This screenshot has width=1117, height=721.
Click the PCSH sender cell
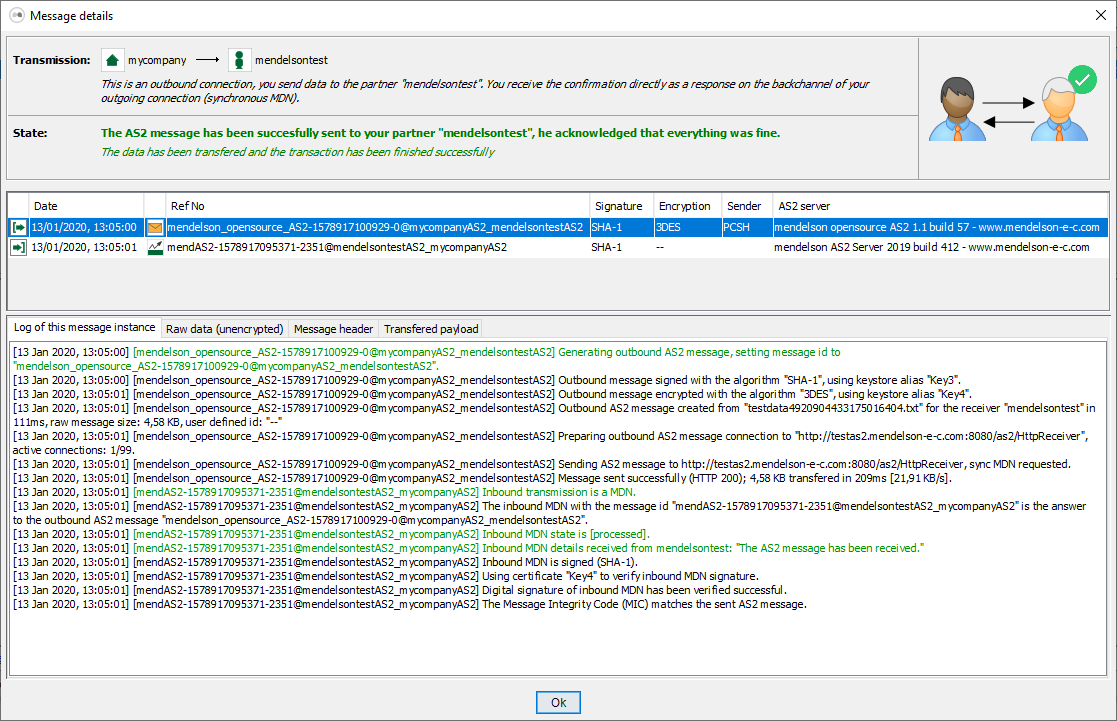coord(747,227)
